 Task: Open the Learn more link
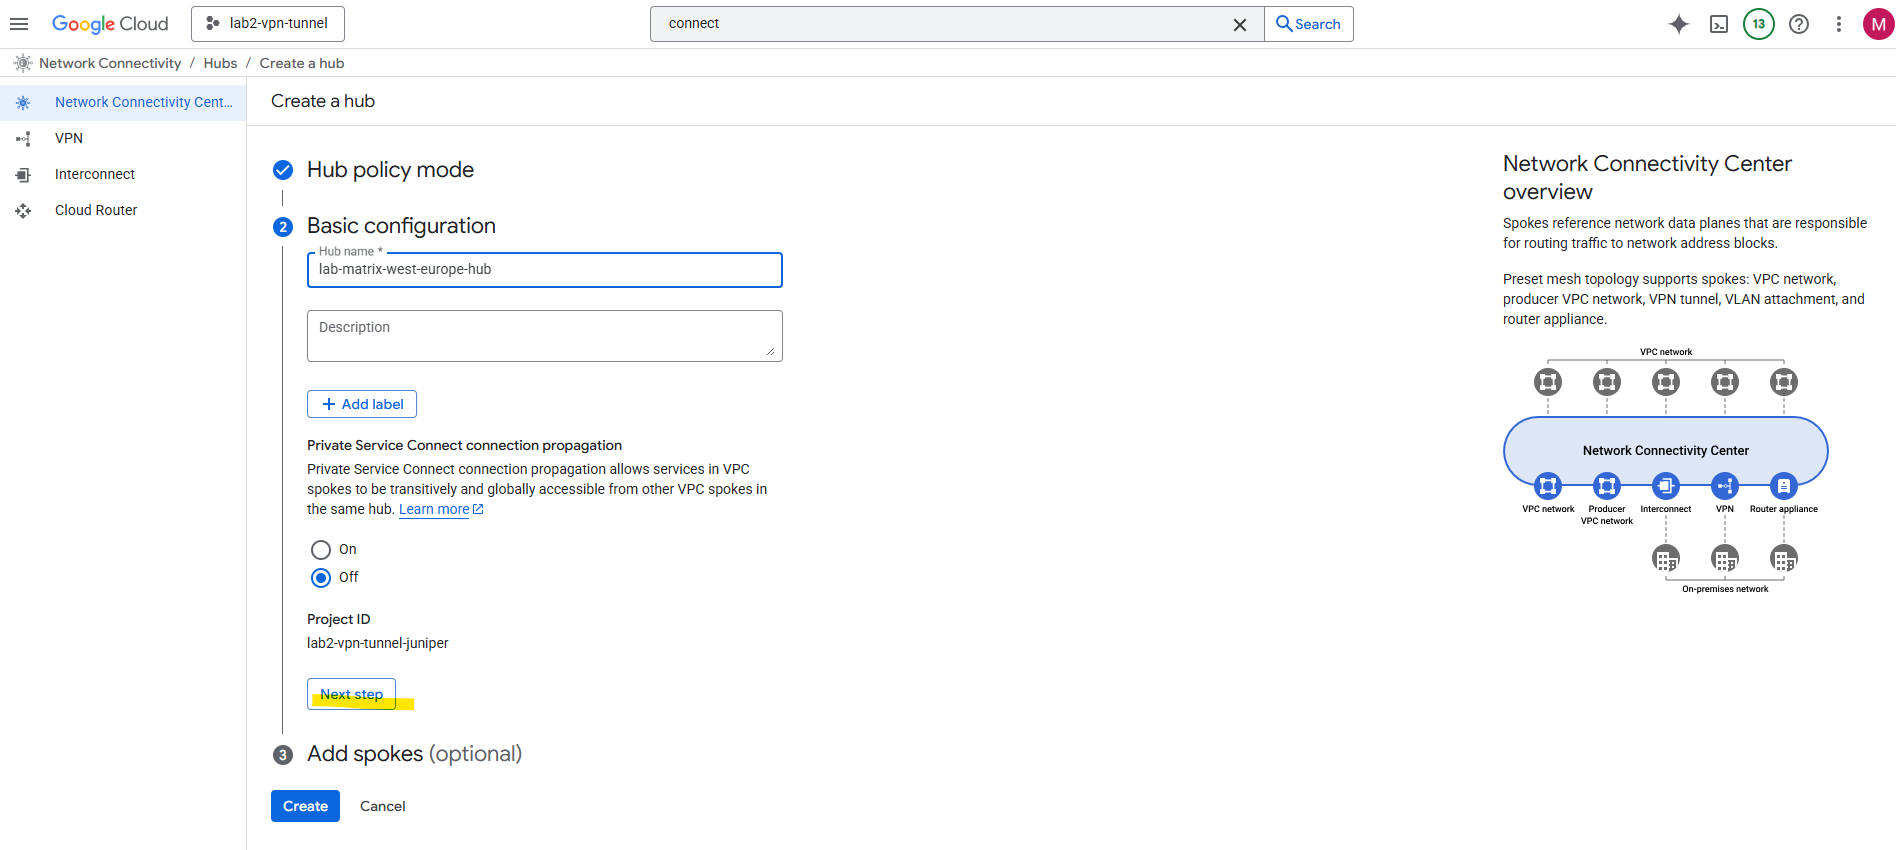point(441,509)
